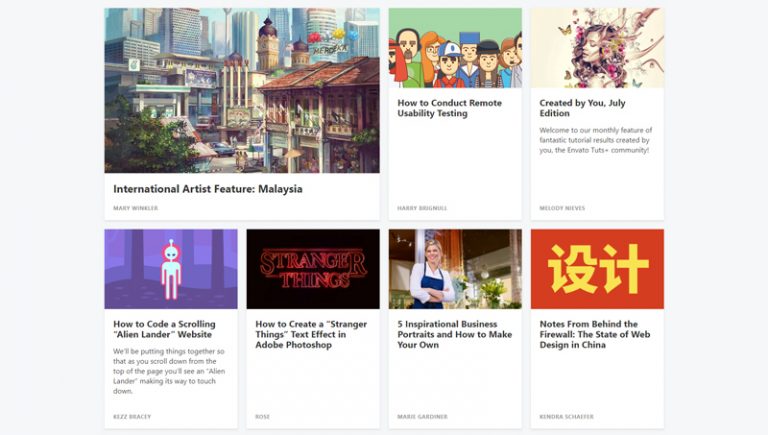Open How to Code a Scrolling Alien Lander Website

(x=164, y=329)
